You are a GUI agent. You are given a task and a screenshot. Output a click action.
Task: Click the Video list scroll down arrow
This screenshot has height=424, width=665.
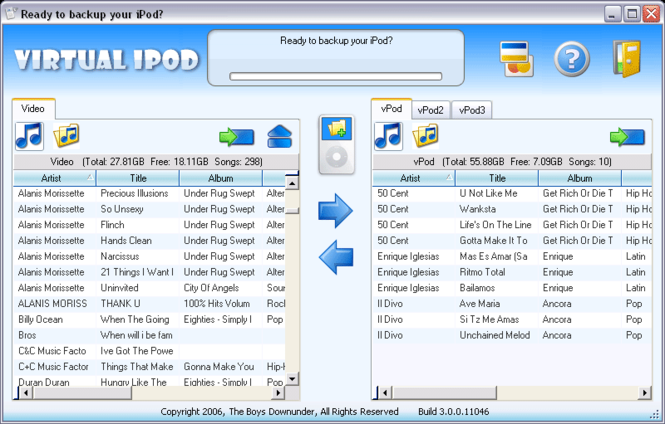[292, 379]
